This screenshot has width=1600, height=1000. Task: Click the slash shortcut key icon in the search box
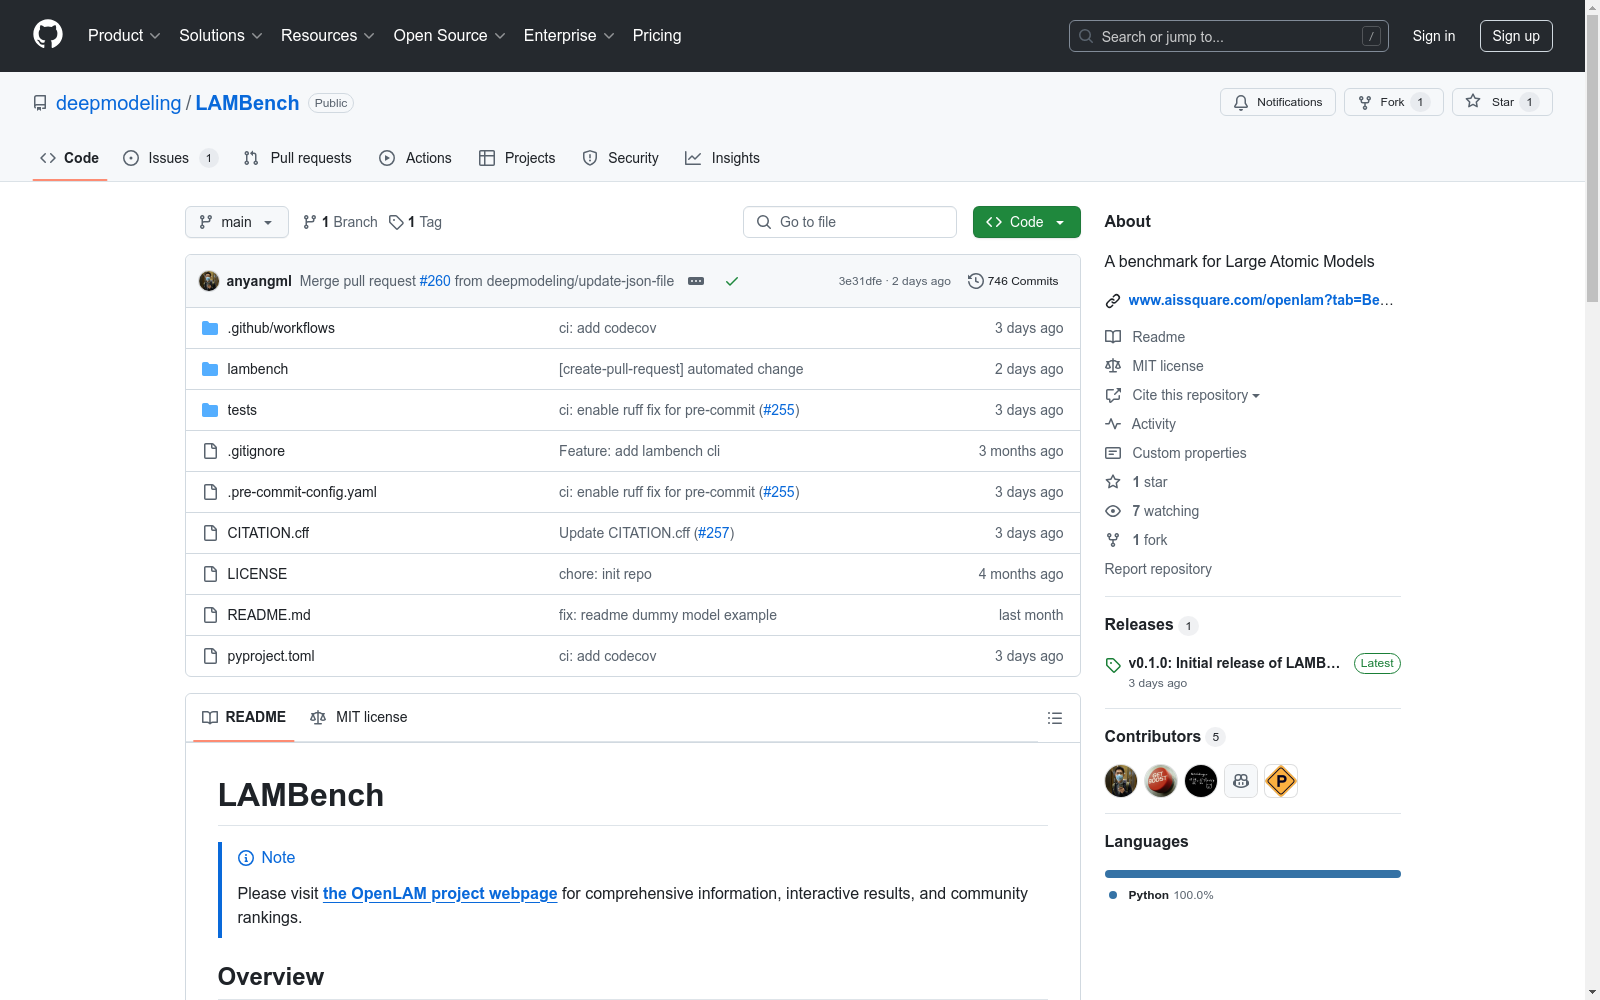click(x=1371, y=36)
